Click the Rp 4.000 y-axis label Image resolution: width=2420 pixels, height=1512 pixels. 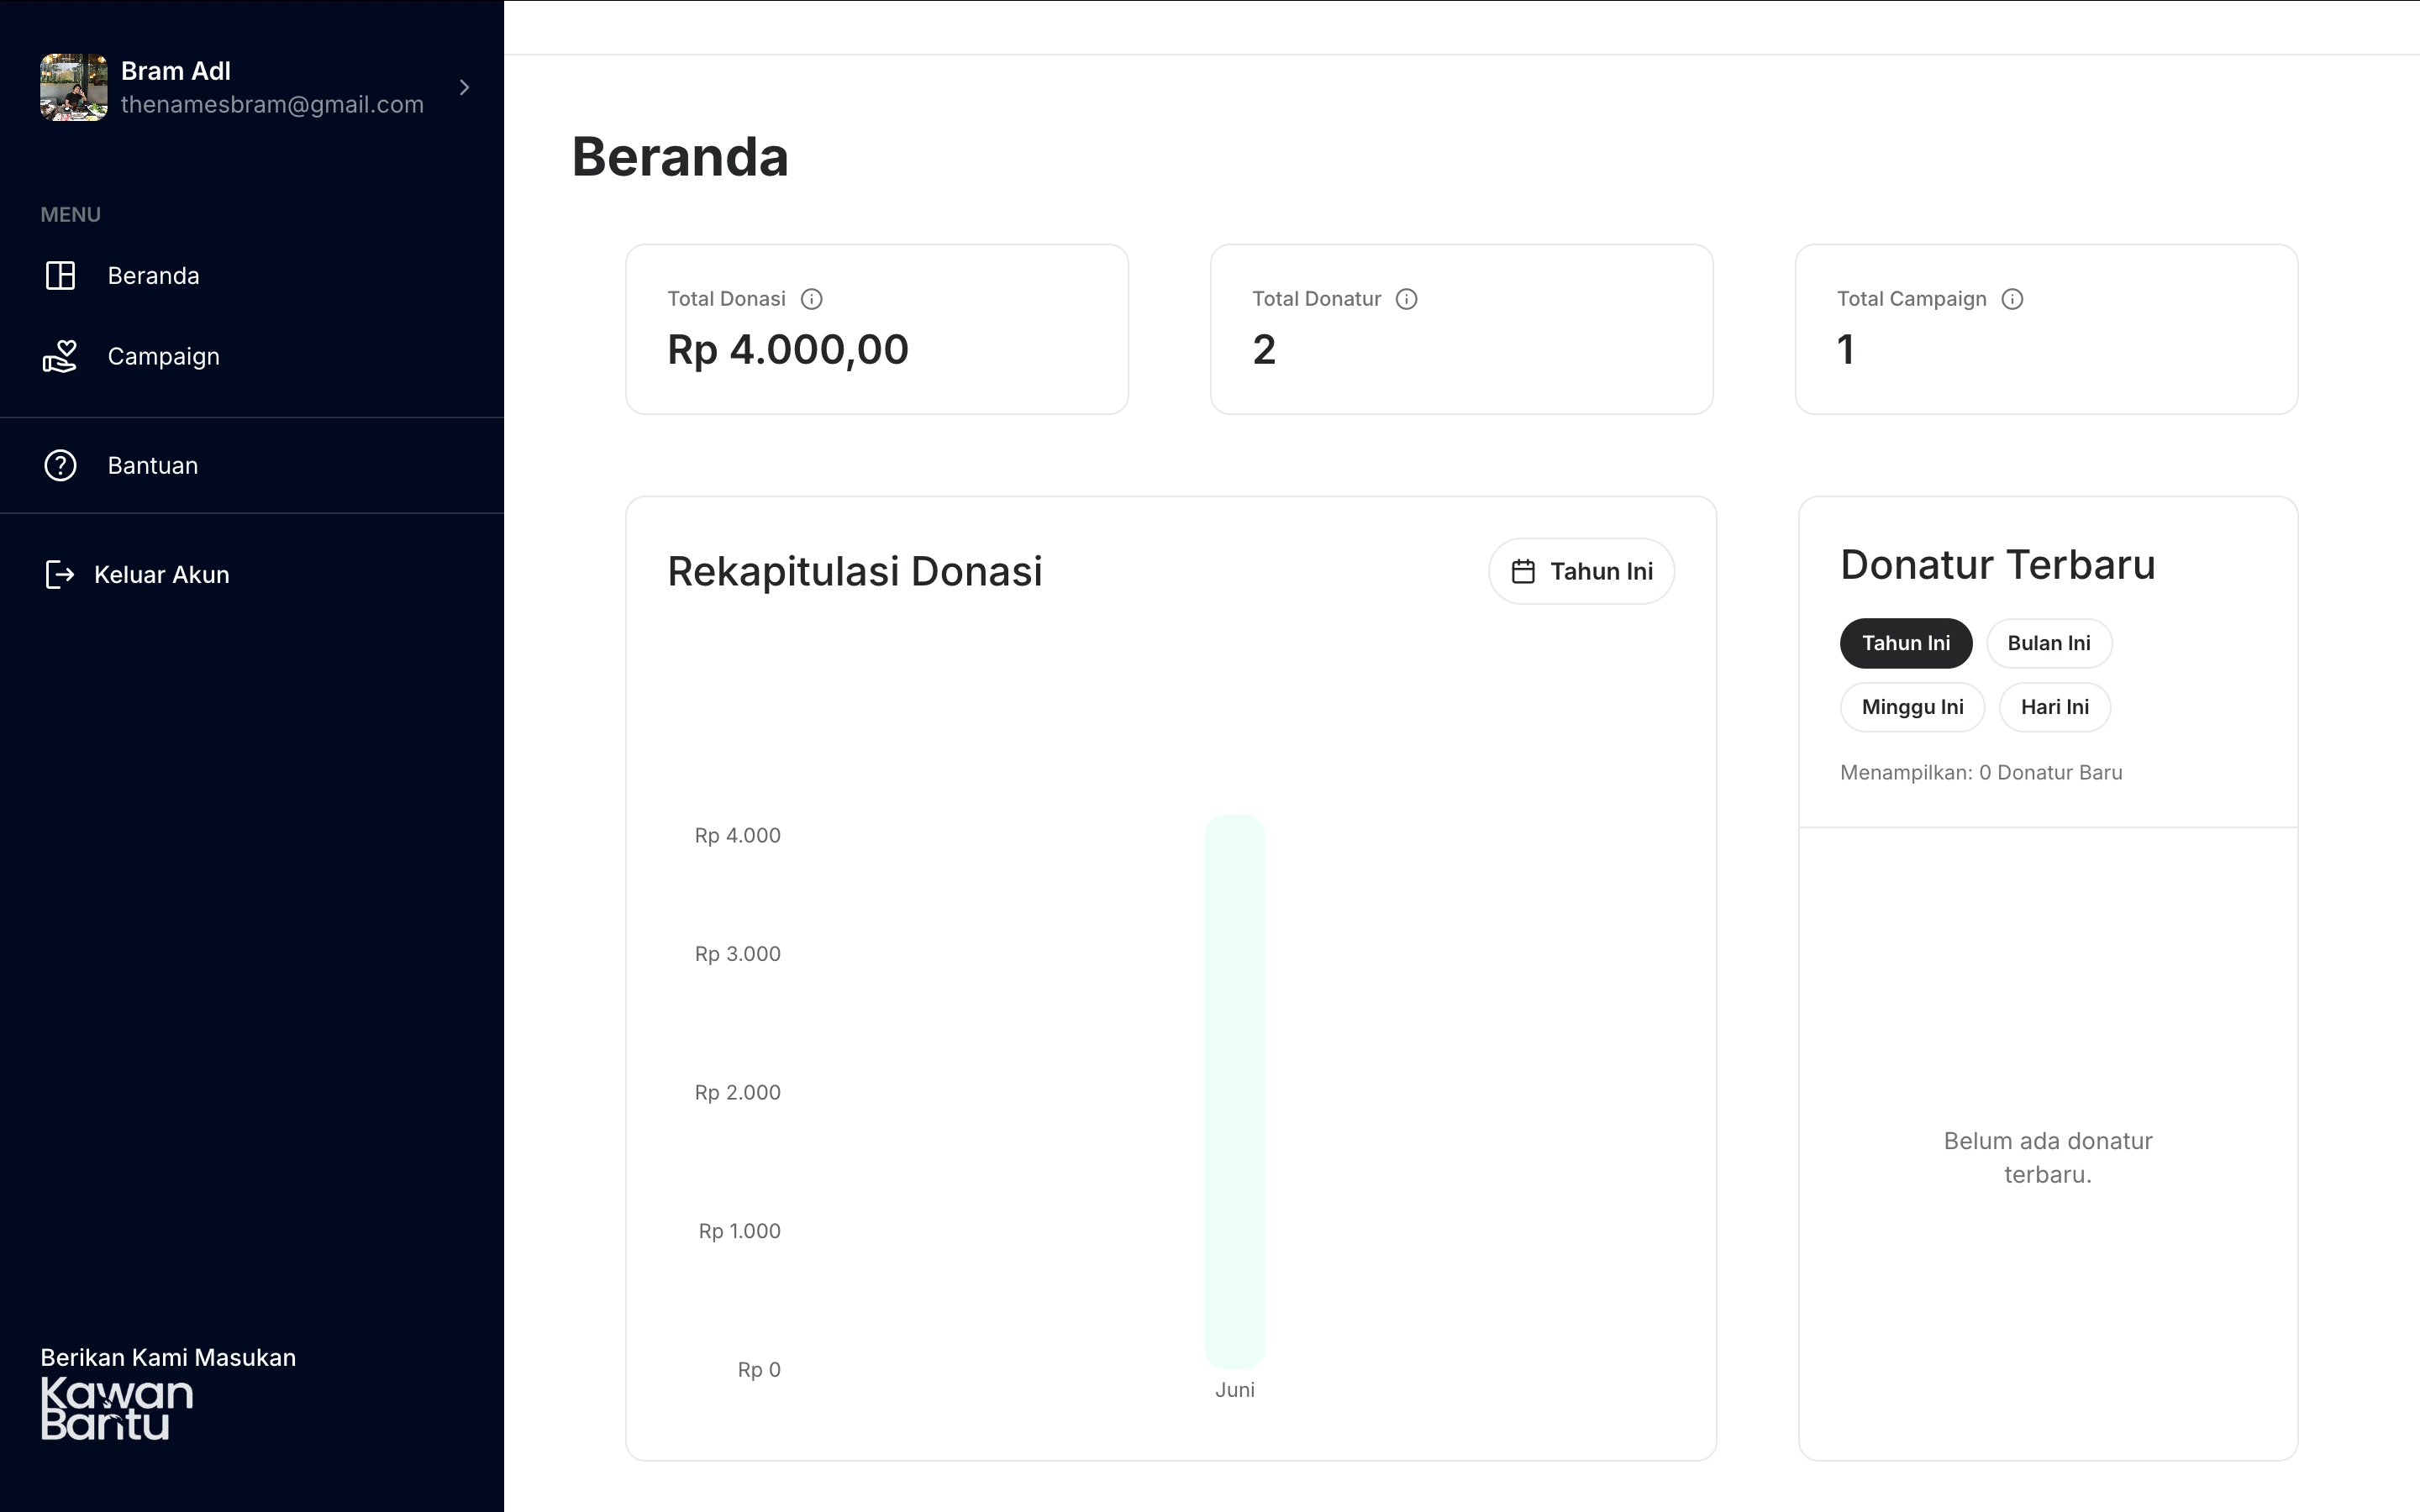738,836
